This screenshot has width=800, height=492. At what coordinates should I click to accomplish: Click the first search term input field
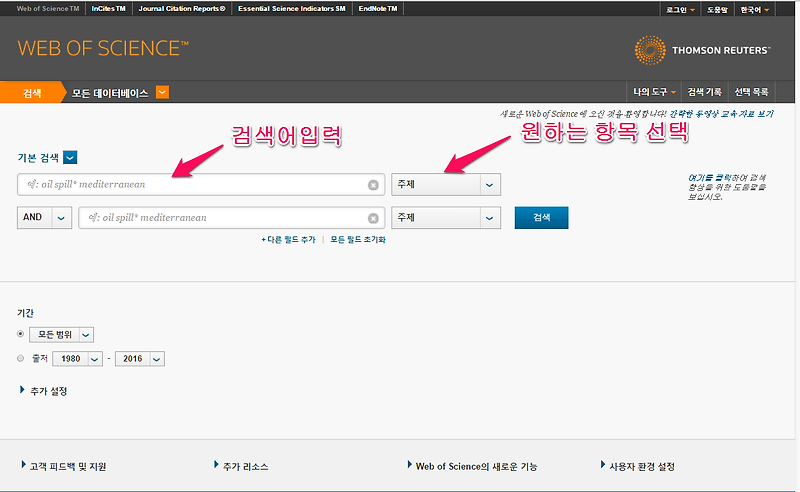point(201,185)
